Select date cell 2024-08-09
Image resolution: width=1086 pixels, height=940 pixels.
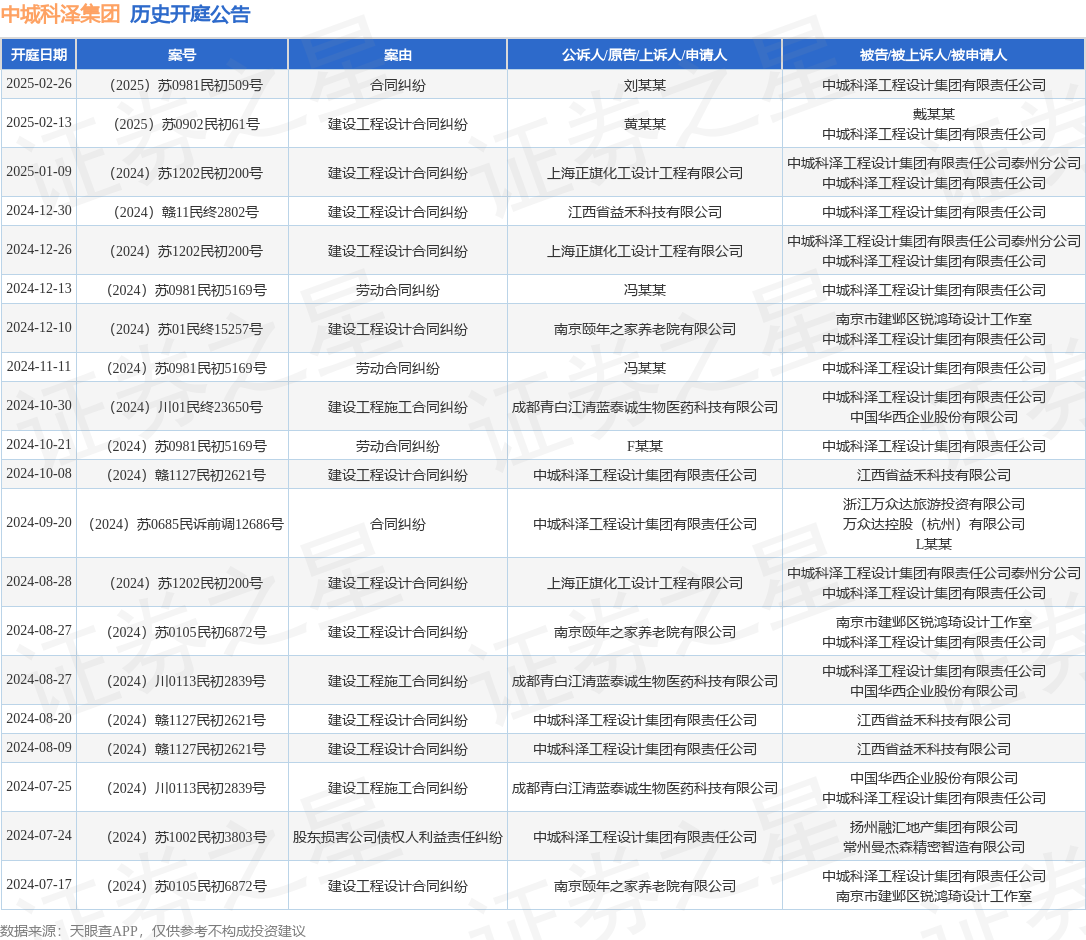[x=39, y=747]
